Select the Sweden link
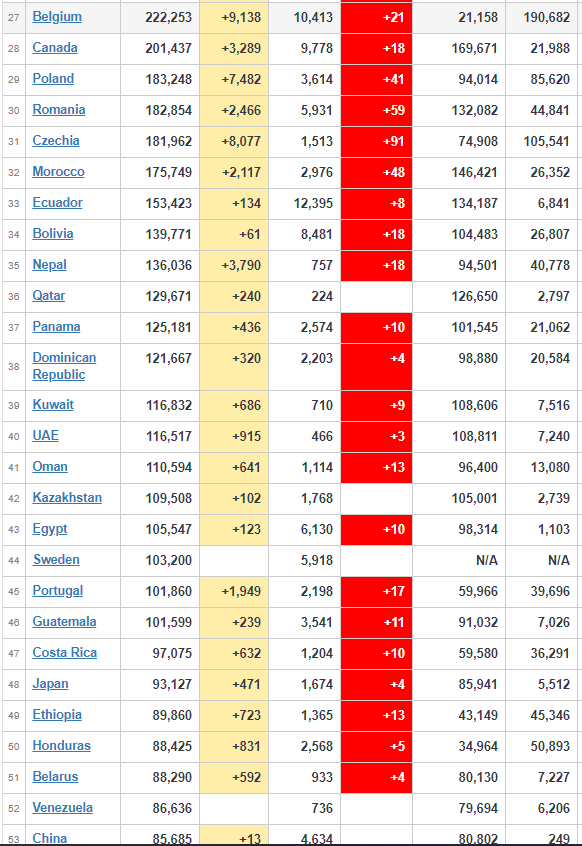The height and width of the screenshot is (846, 582). [56, 560]
